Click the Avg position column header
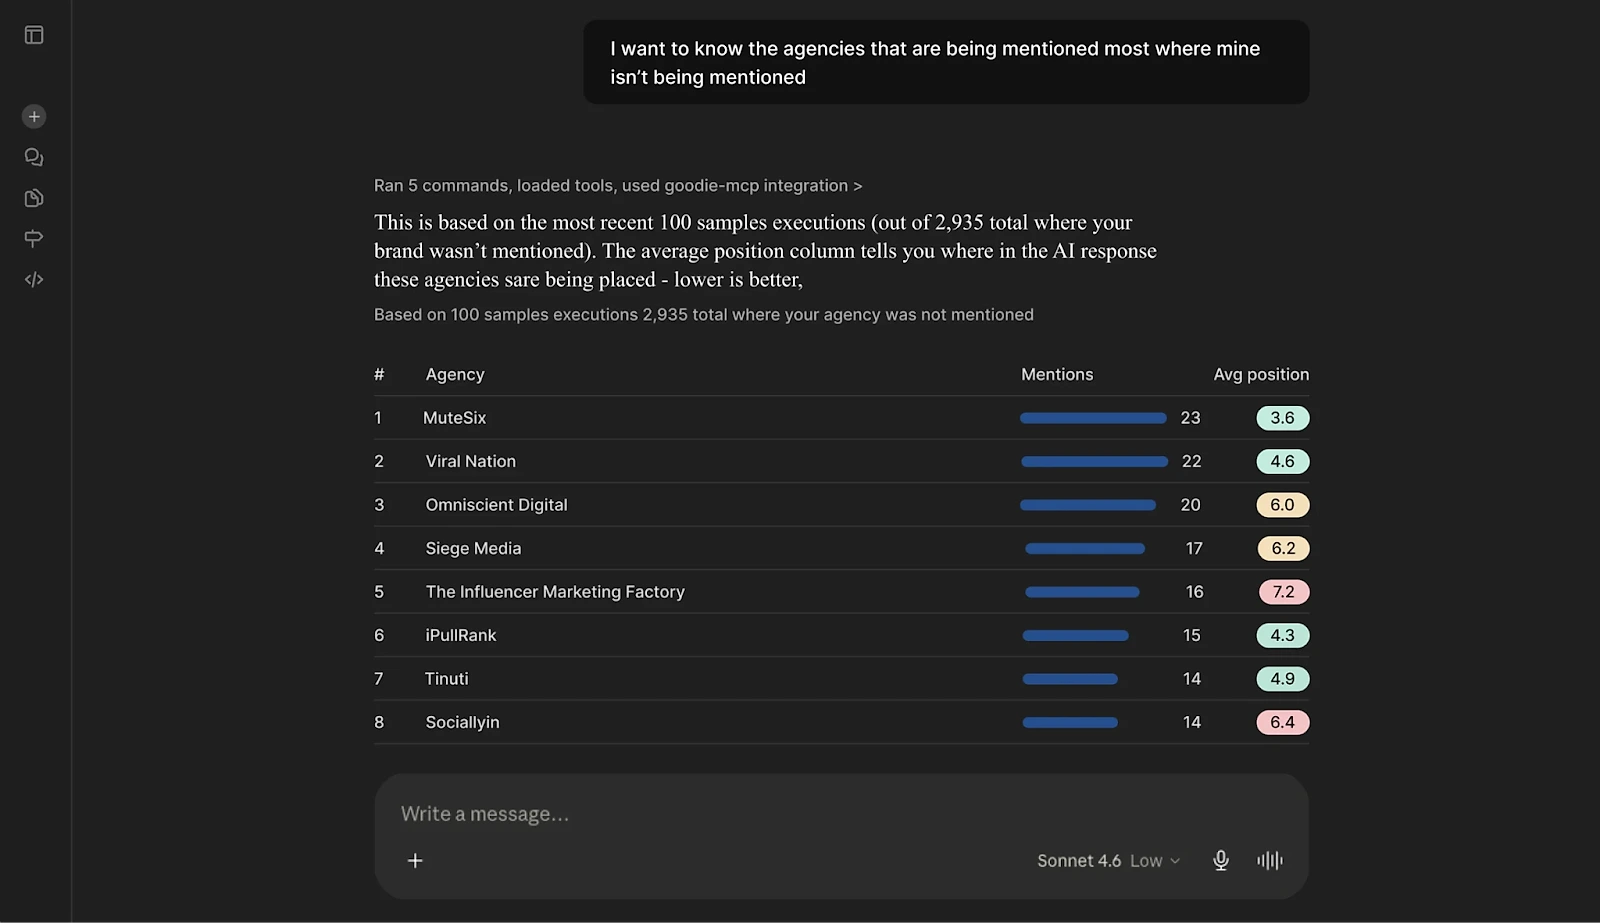Image resolution: width=1600 pixels, height=923 pixels. 1261,375
